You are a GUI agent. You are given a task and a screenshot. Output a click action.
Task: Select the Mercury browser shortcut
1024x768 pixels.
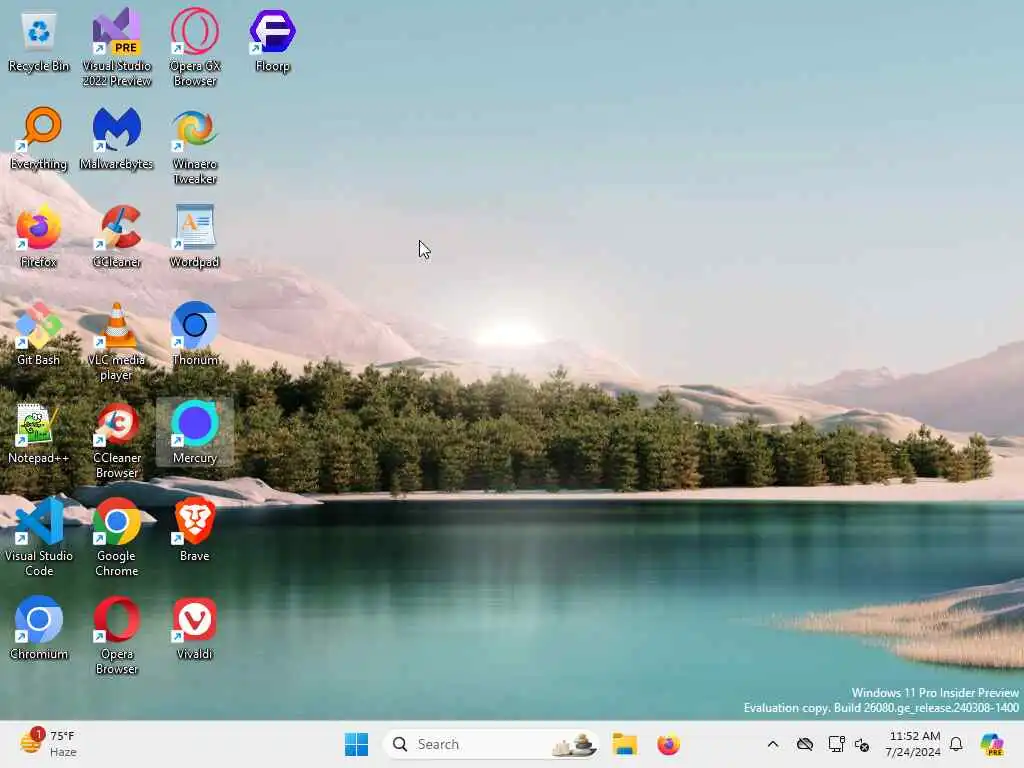point(195,433)
